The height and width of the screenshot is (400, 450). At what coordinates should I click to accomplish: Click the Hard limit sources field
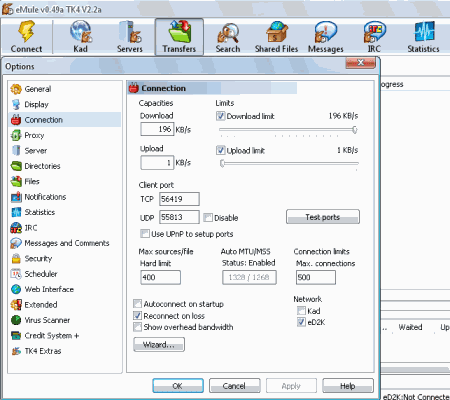[161, 277]
